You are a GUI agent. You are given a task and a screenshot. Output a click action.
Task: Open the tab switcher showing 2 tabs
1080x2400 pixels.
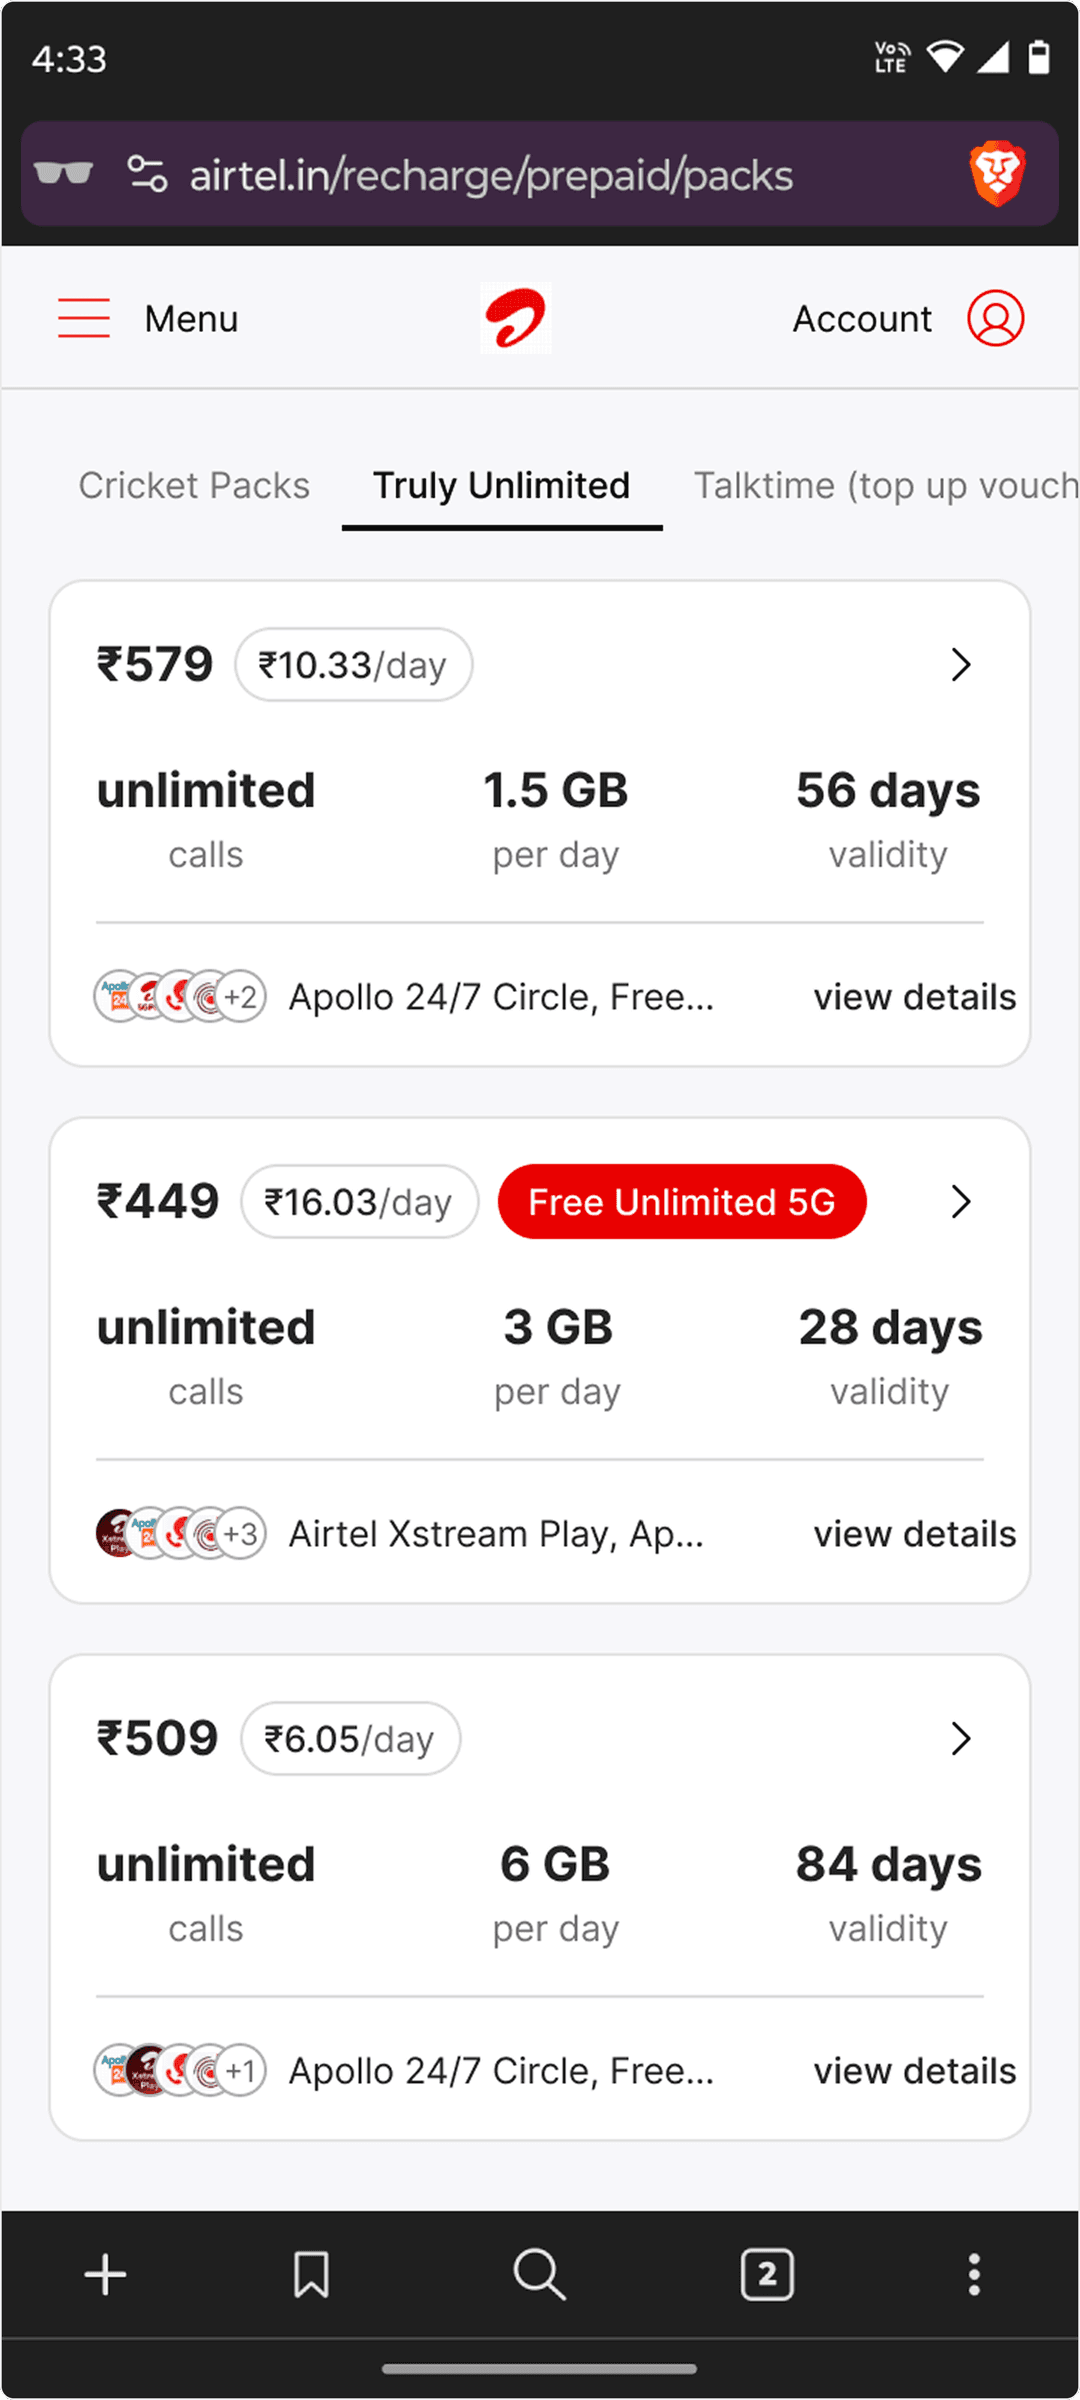pyautogui.click(x=767, y=2275)
